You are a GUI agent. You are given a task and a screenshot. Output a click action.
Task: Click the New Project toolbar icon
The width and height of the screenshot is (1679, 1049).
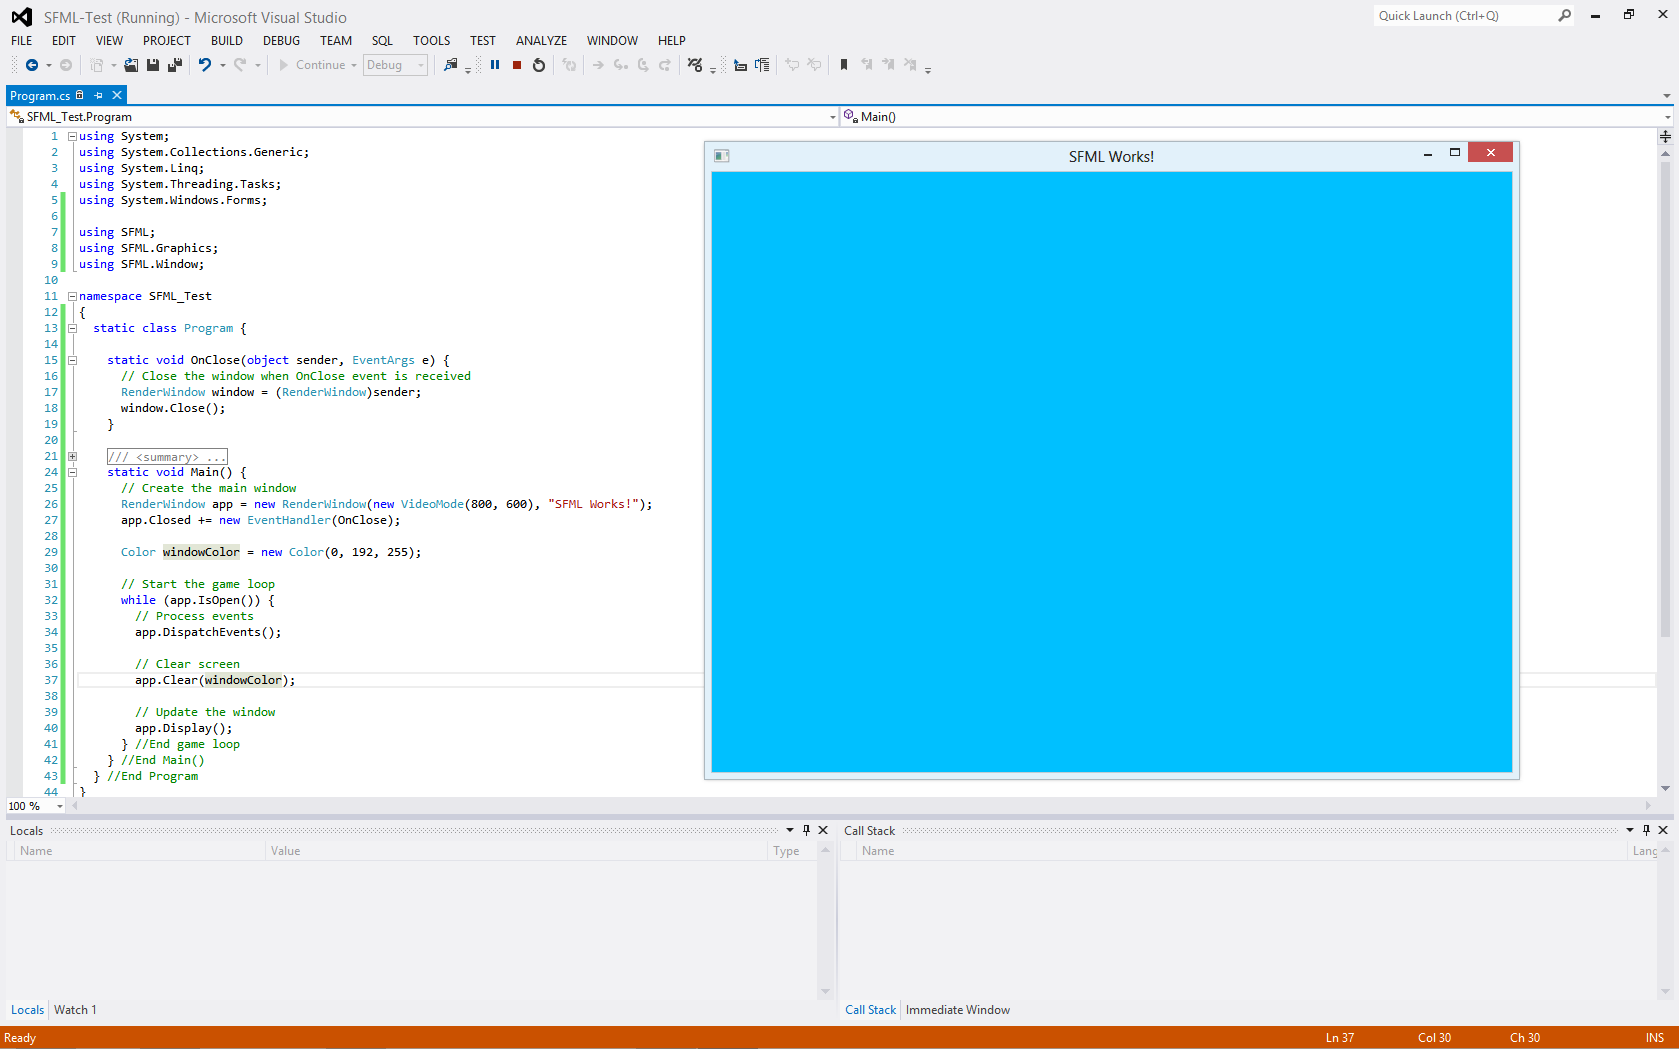tap(97, 65)
